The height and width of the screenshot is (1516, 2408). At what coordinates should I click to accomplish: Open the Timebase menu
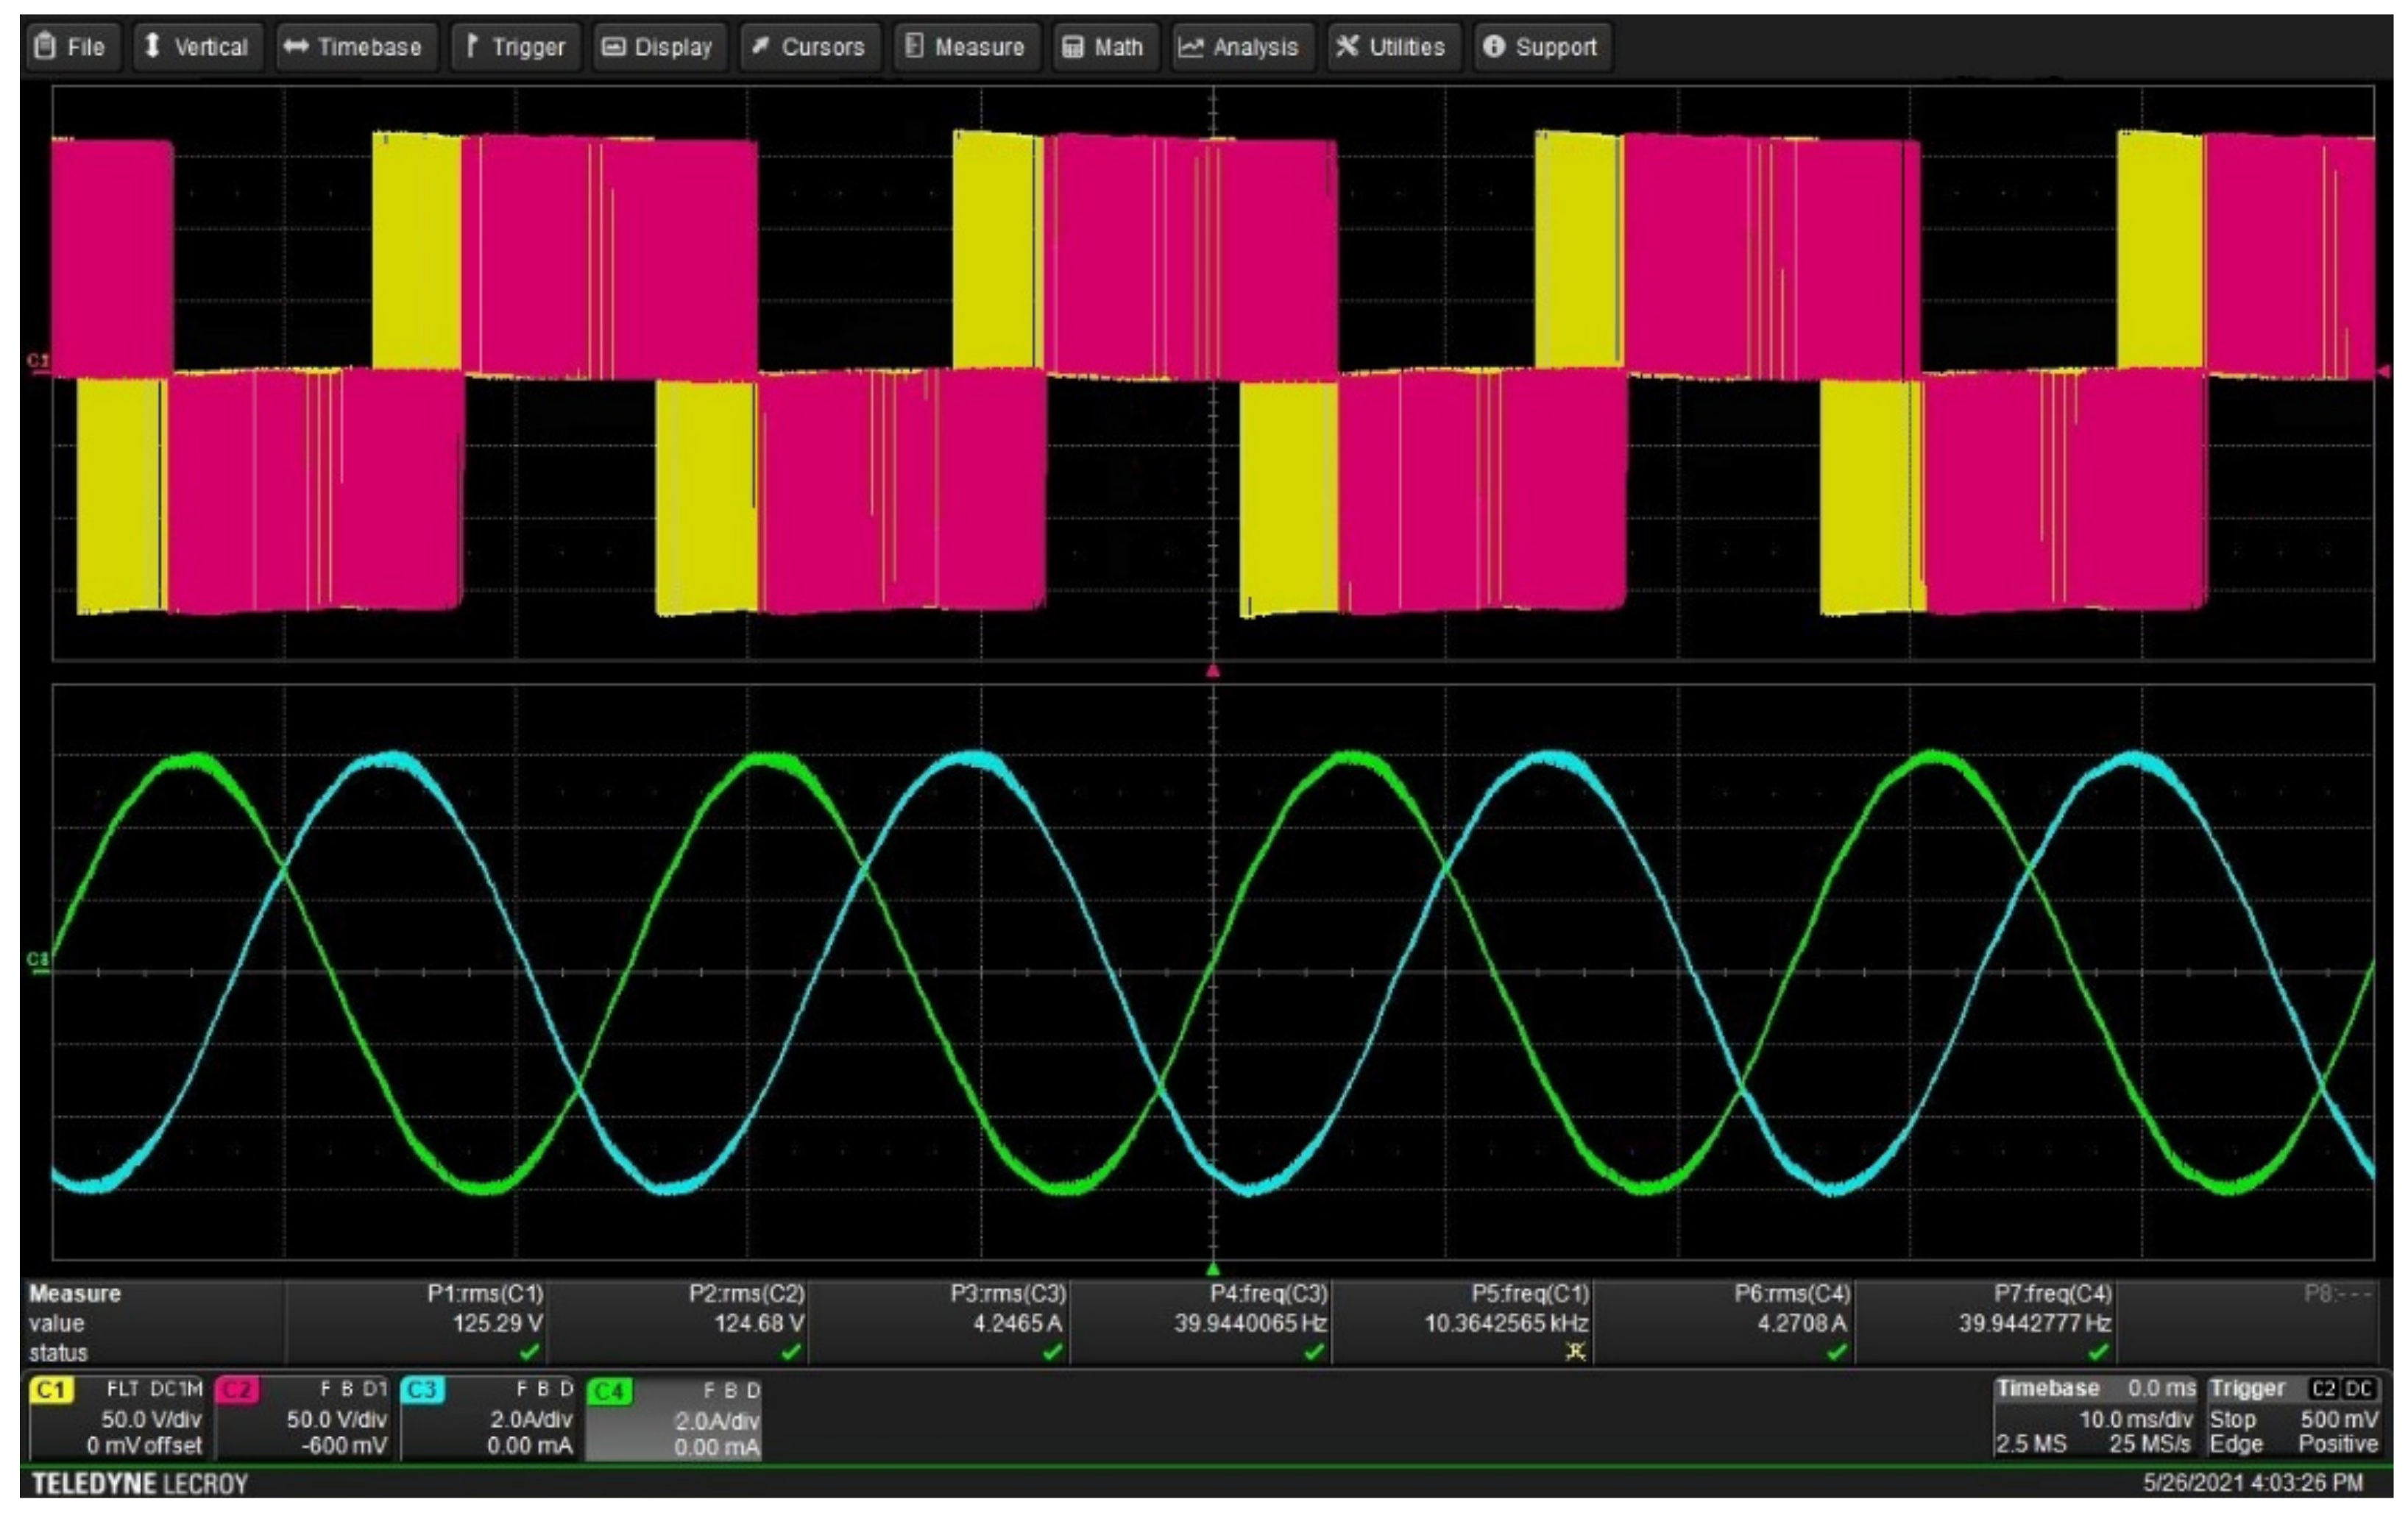(356, 46)
